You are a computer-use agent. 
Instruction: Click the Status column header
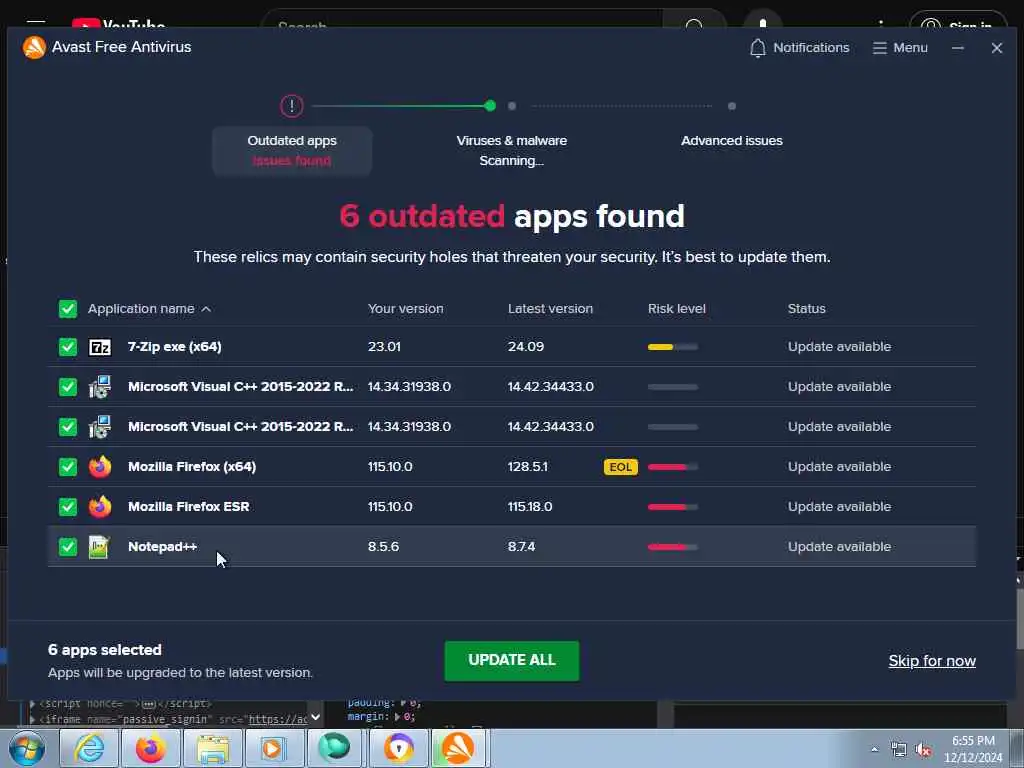pyautogui.click(x=807, y=309)
